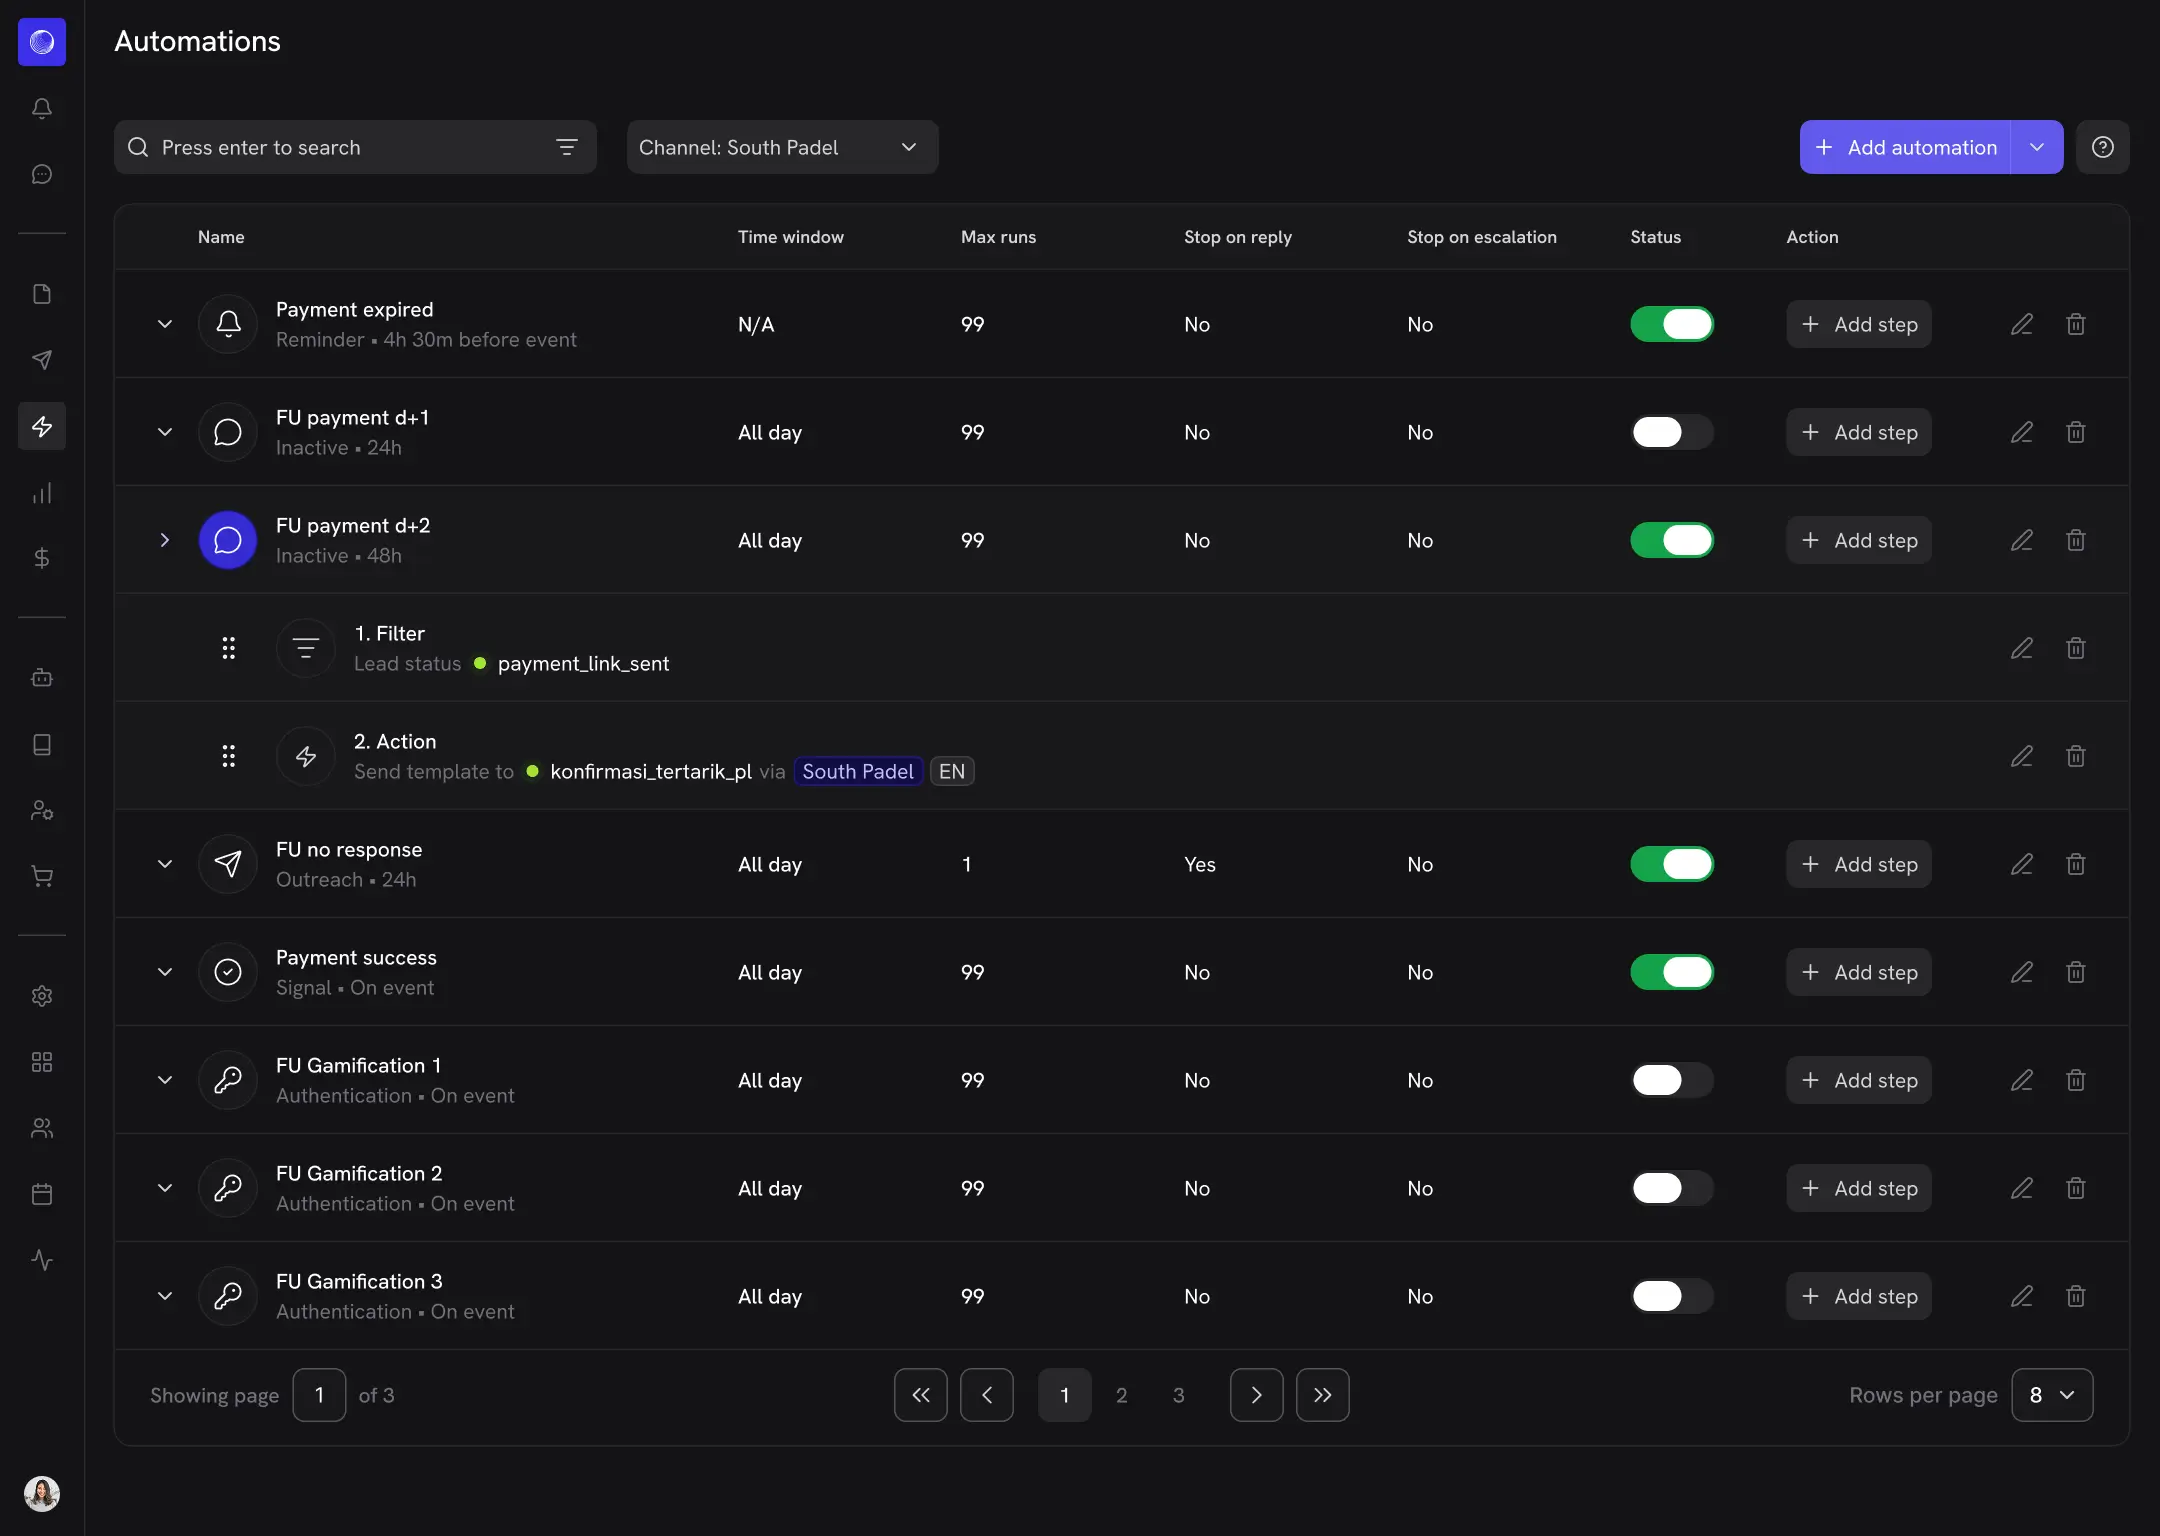Image resolution: width=2160 pixels, height=1536 pixels.
Task: Turn on FU Gamification 2 status
Action: tap(1672, 1188)
